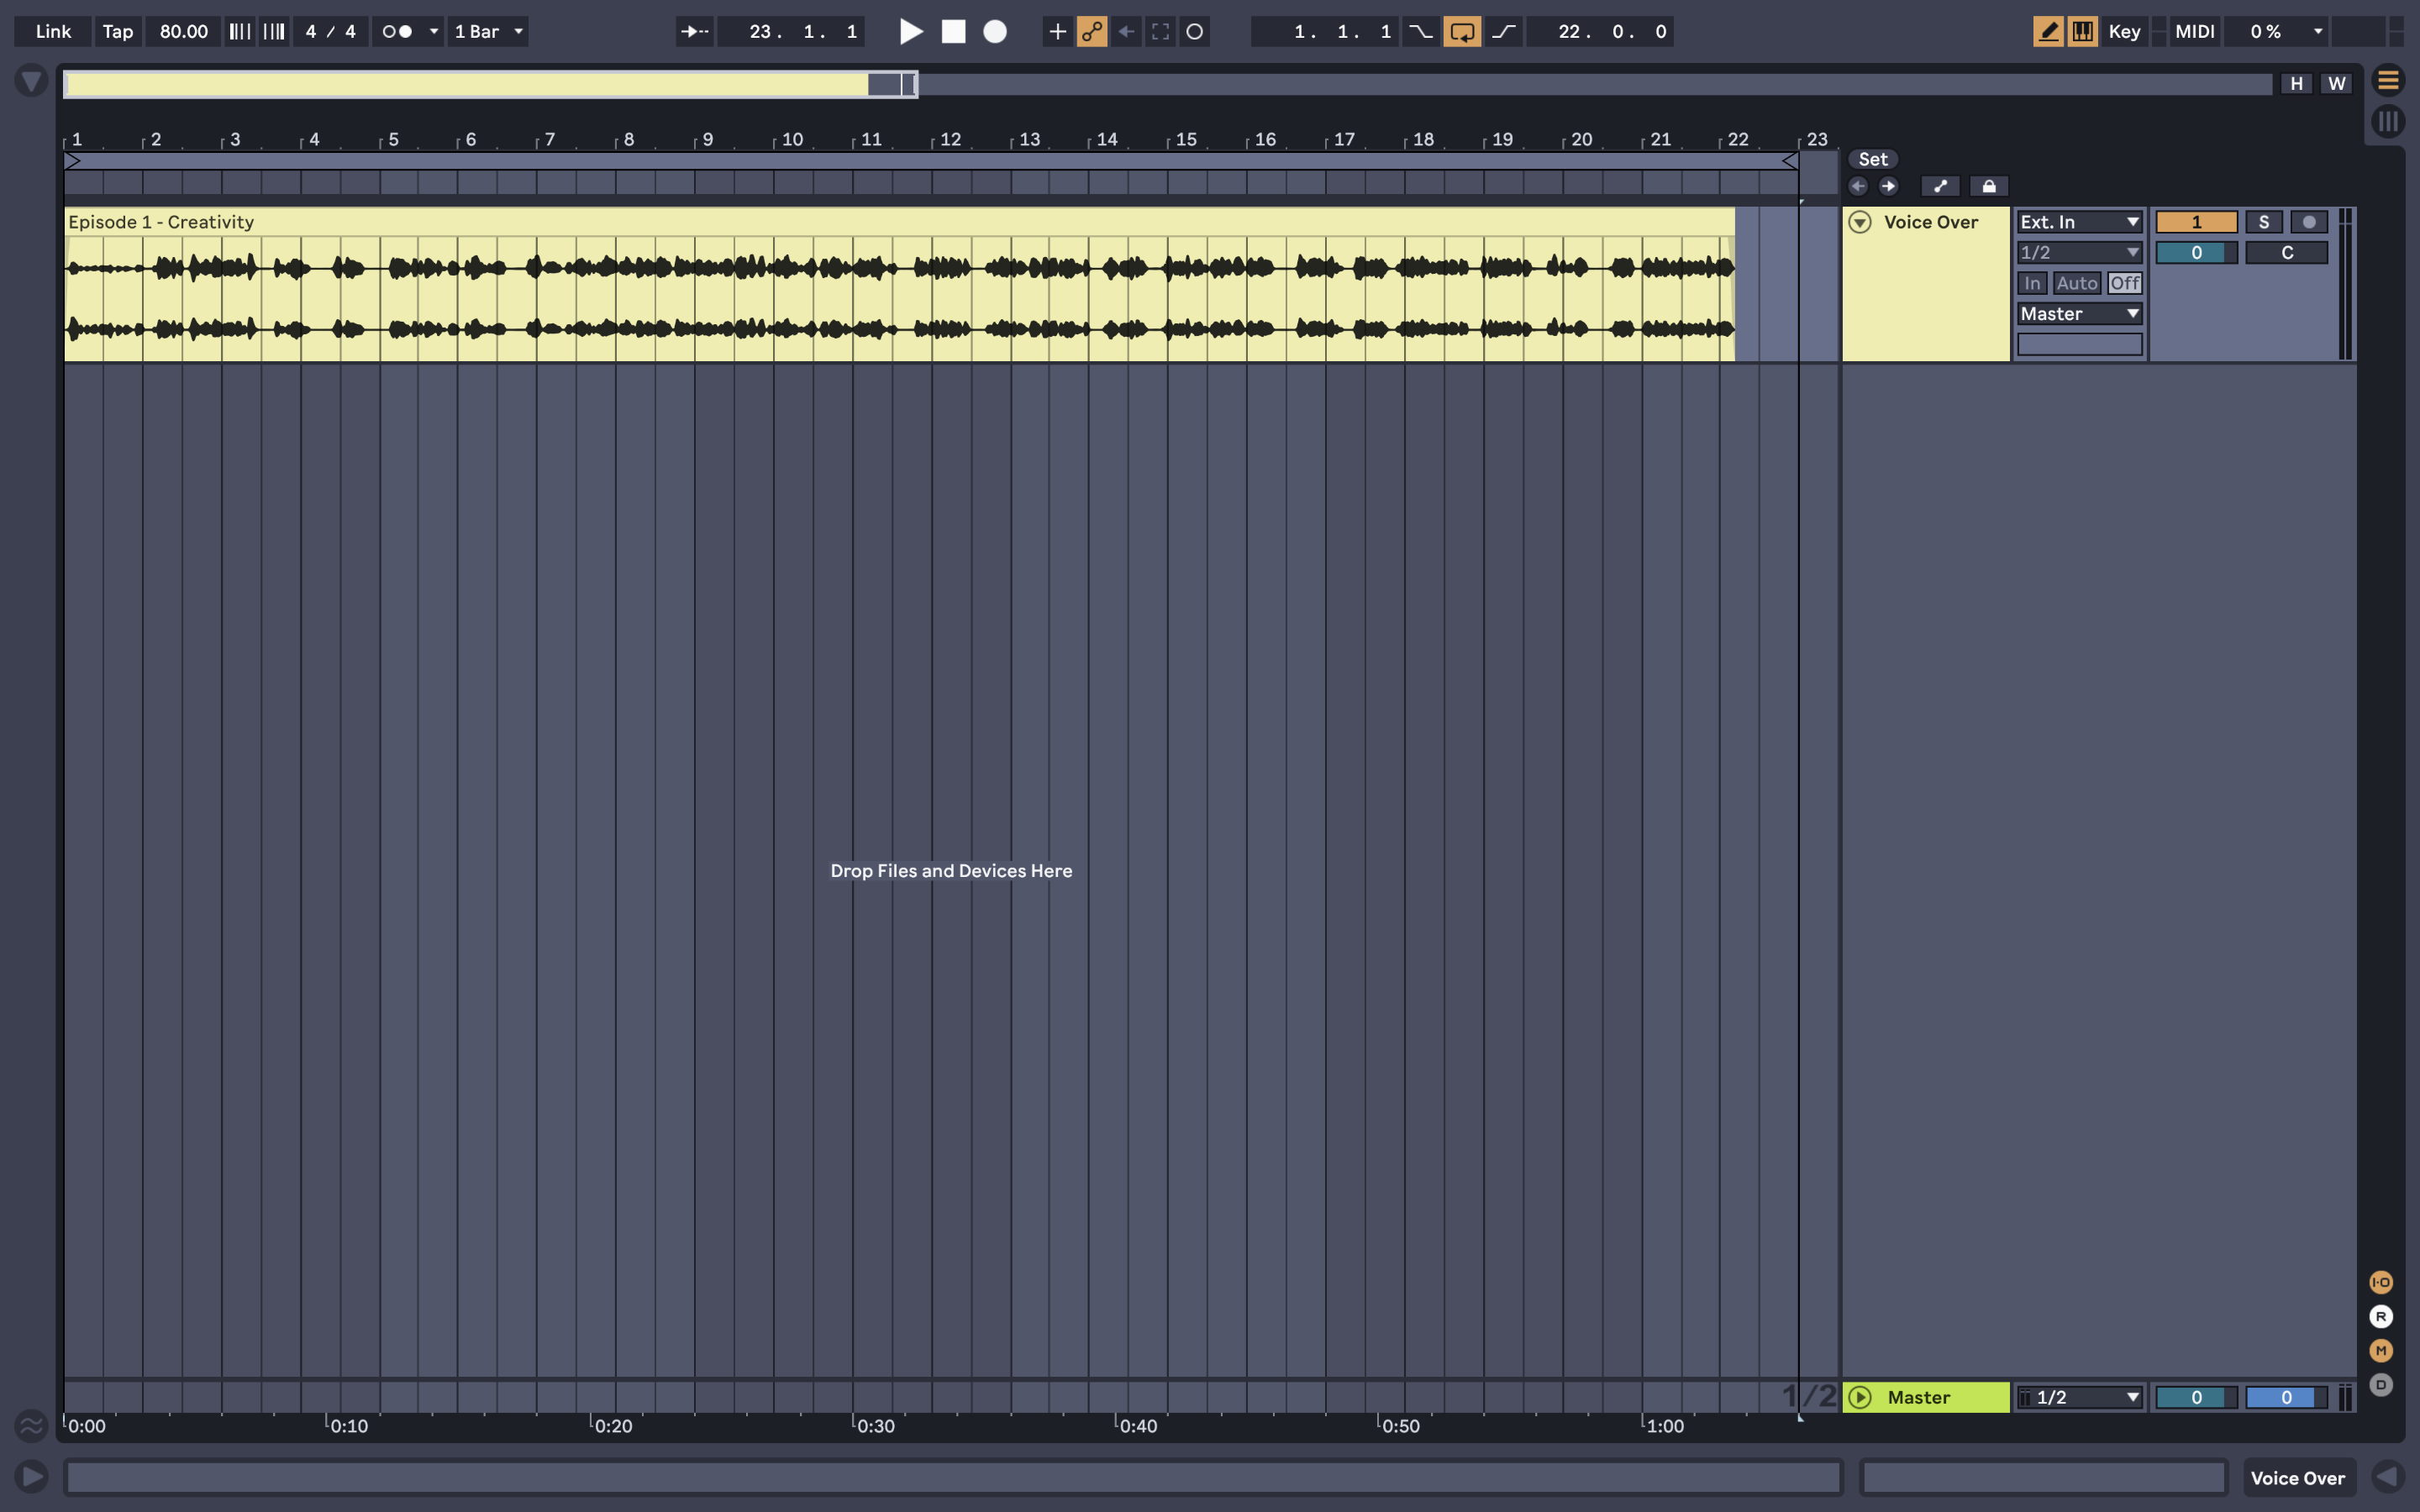This screenshot has width=2420, height=1512.
Task: Collapse the Voice Over track disclosure triangle
Action: point(1860,222)
